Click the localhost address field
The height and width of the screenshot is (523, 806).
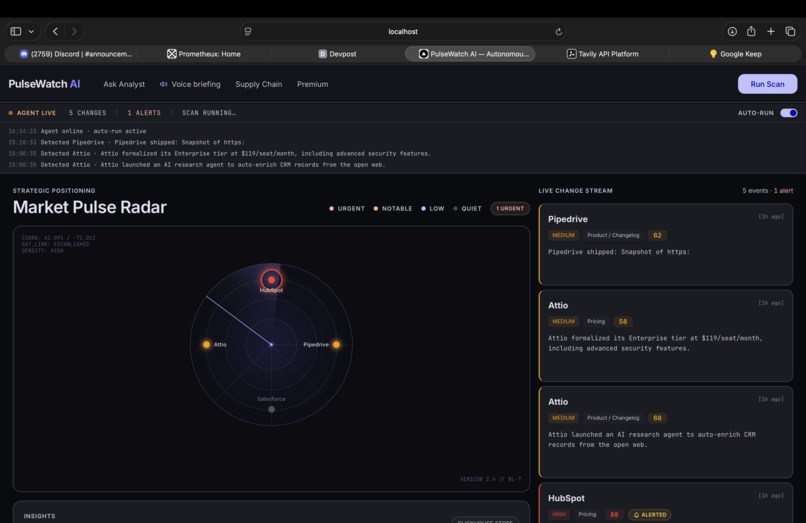coord(403,31)
